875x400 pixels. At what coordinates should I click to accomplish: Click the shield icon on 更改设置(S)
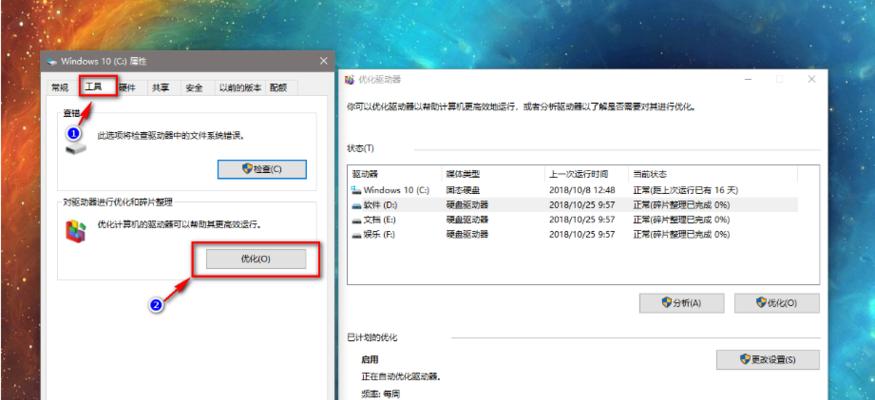745,359
